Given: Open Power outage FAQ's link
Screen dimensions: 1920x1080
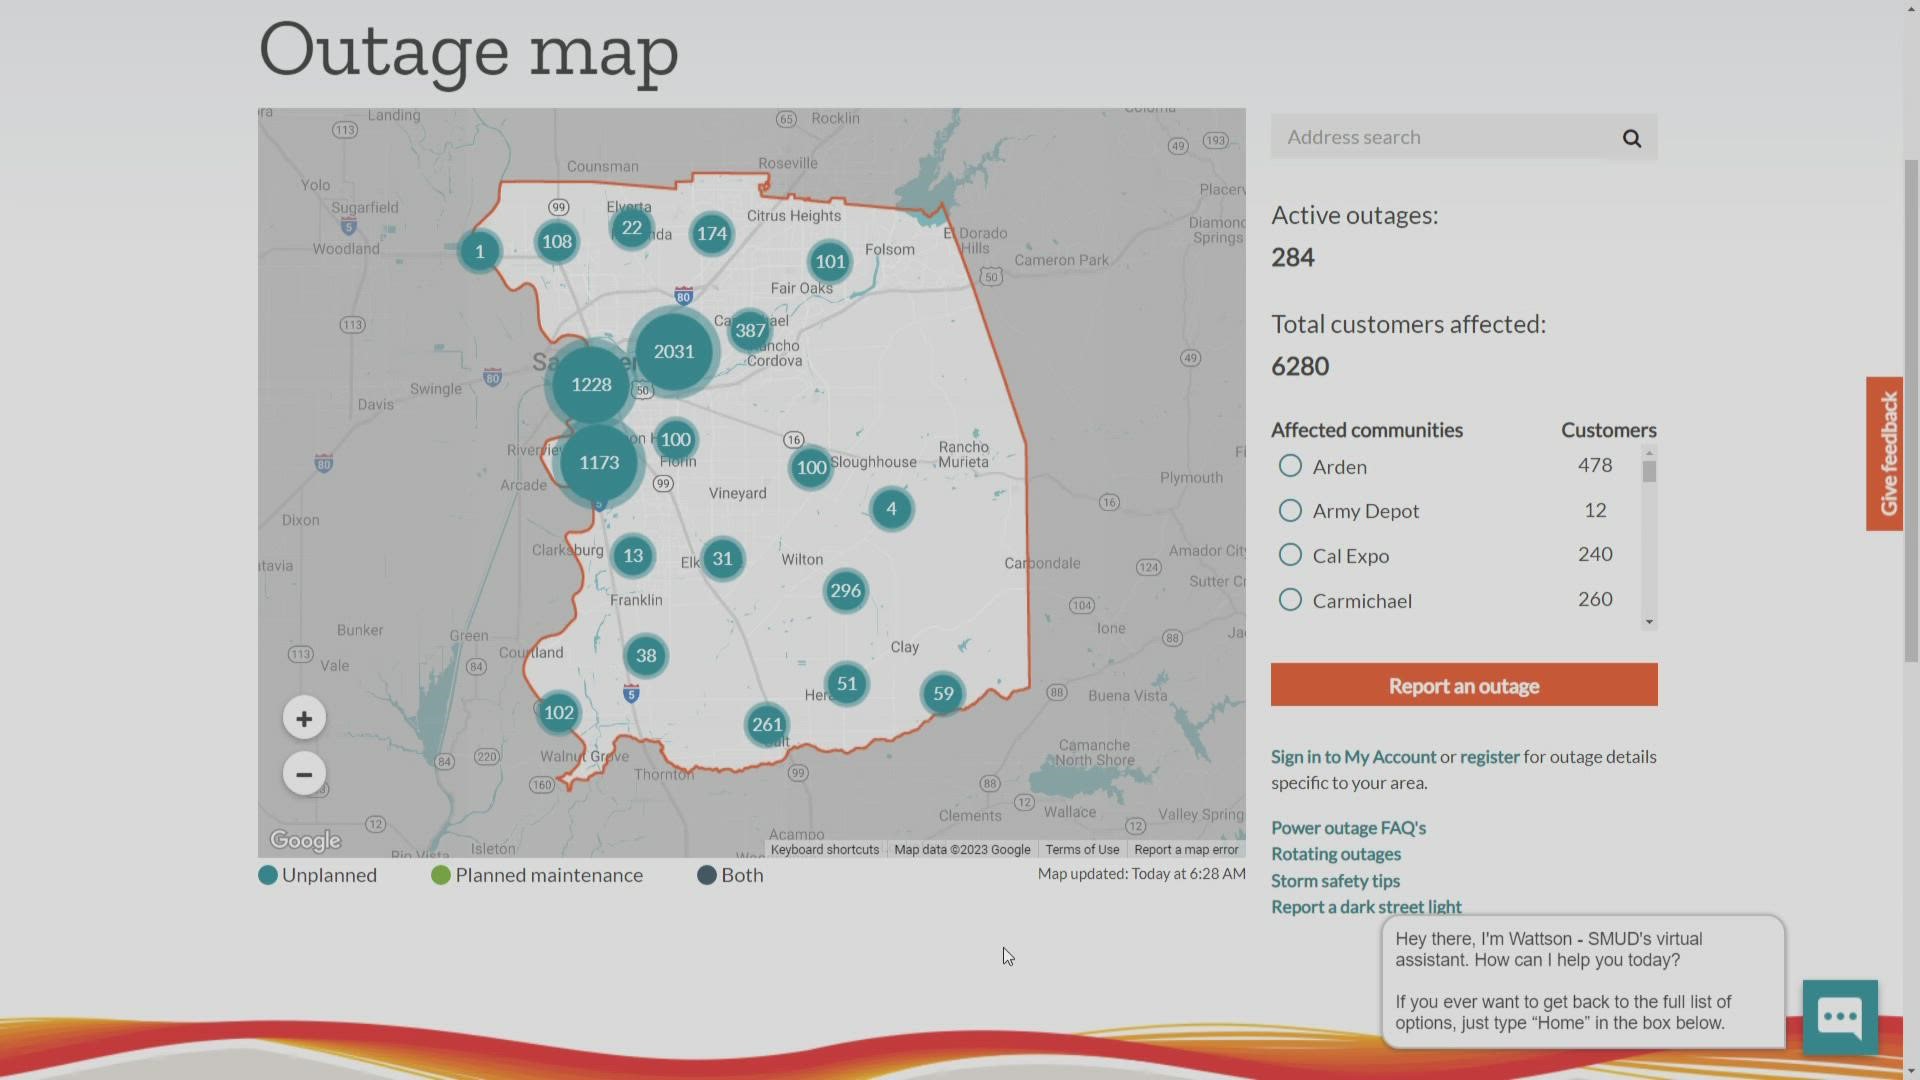Looking at the screenshot, I should (x=1348, y=828).
